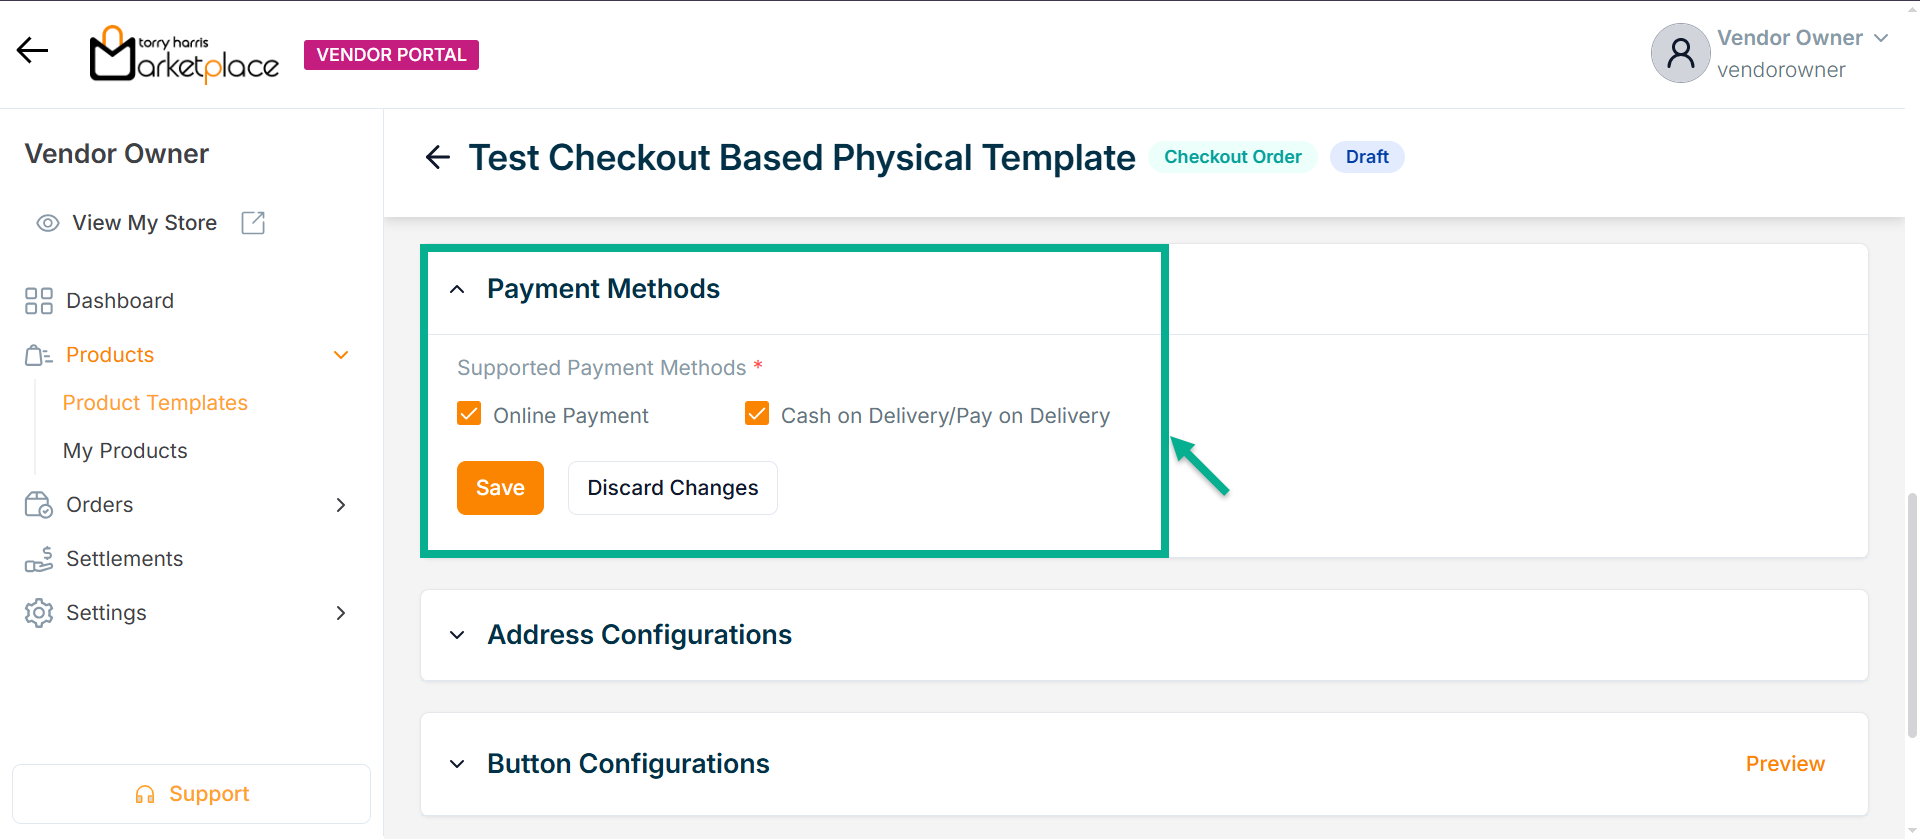Viewport: 1920px width, 839px height.
Task: Toggle Cash on Delivery checkbox
Action: coord(757,414)
